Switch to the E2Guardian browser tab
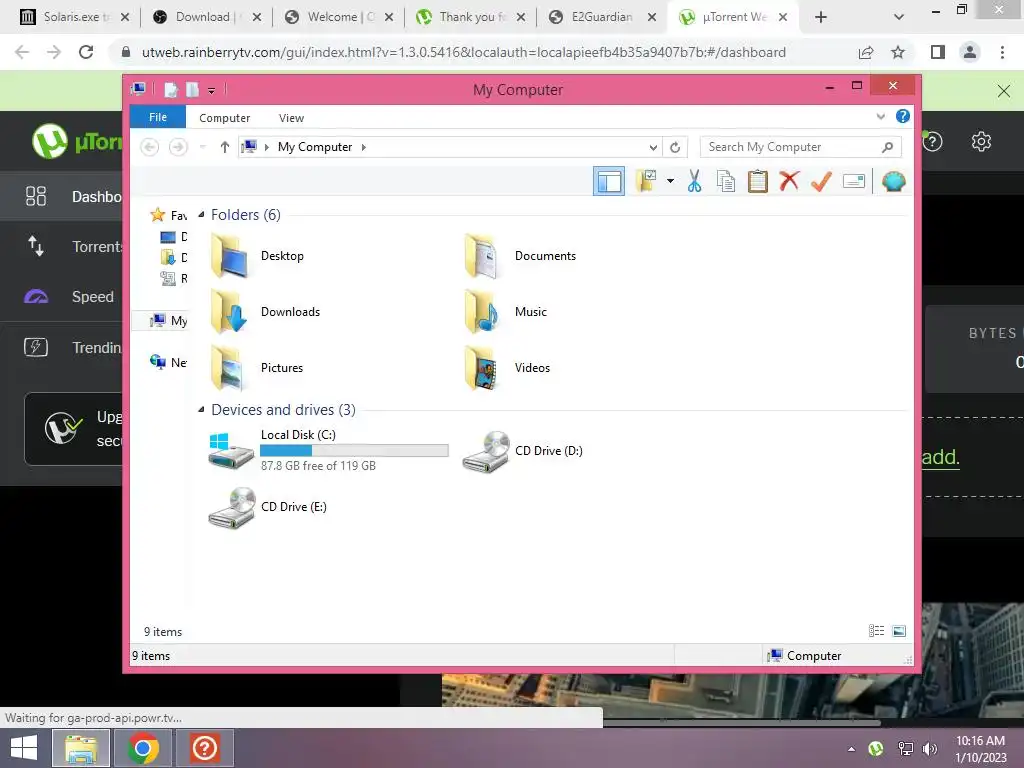 tap(601, 17)
